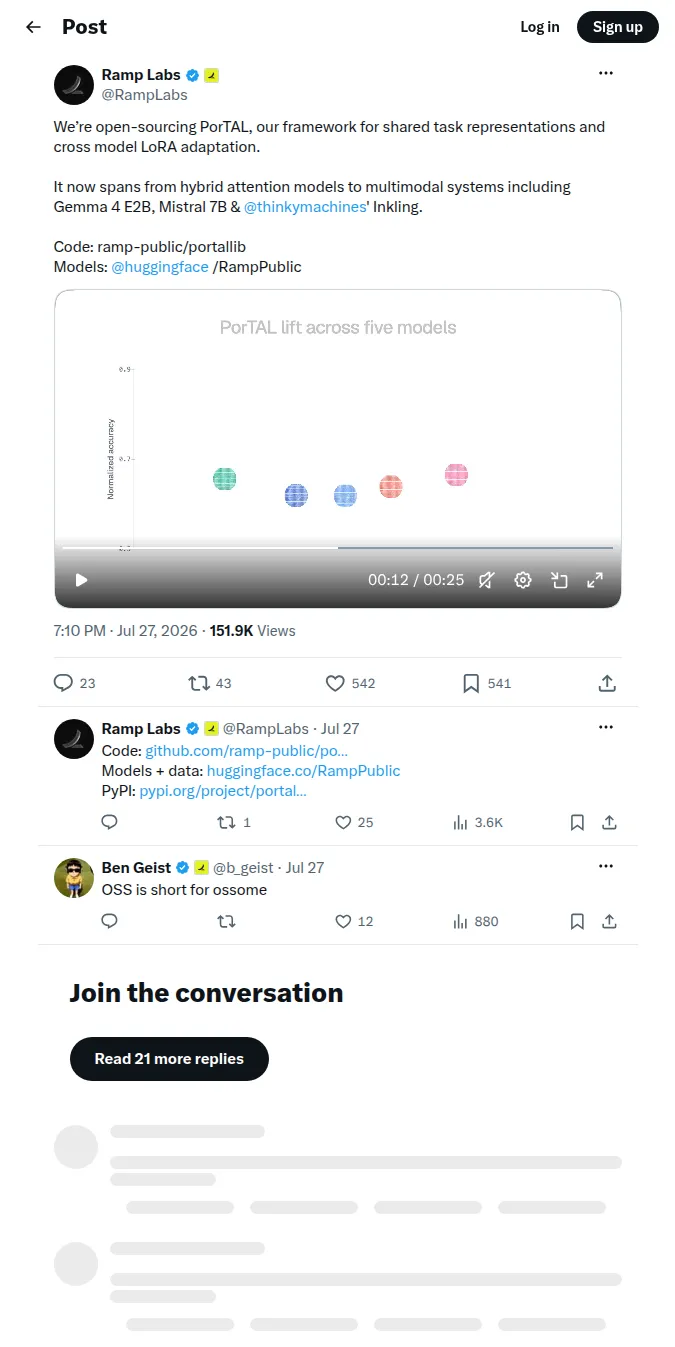Screen dimensions: 675x1347
Task: Expand video to fullscreen
Action: tap(594, 580)
